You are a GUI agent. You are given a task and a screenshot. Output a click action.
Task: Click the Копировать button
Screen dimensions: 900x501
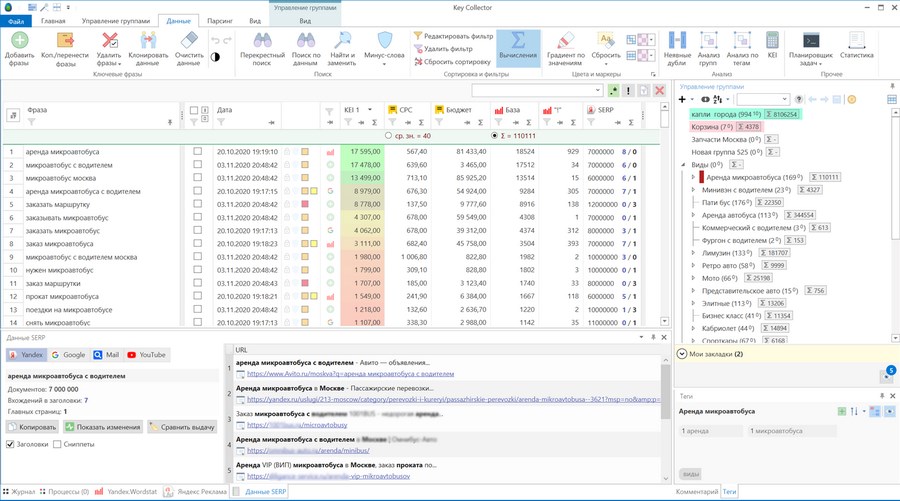pos(32,427)
